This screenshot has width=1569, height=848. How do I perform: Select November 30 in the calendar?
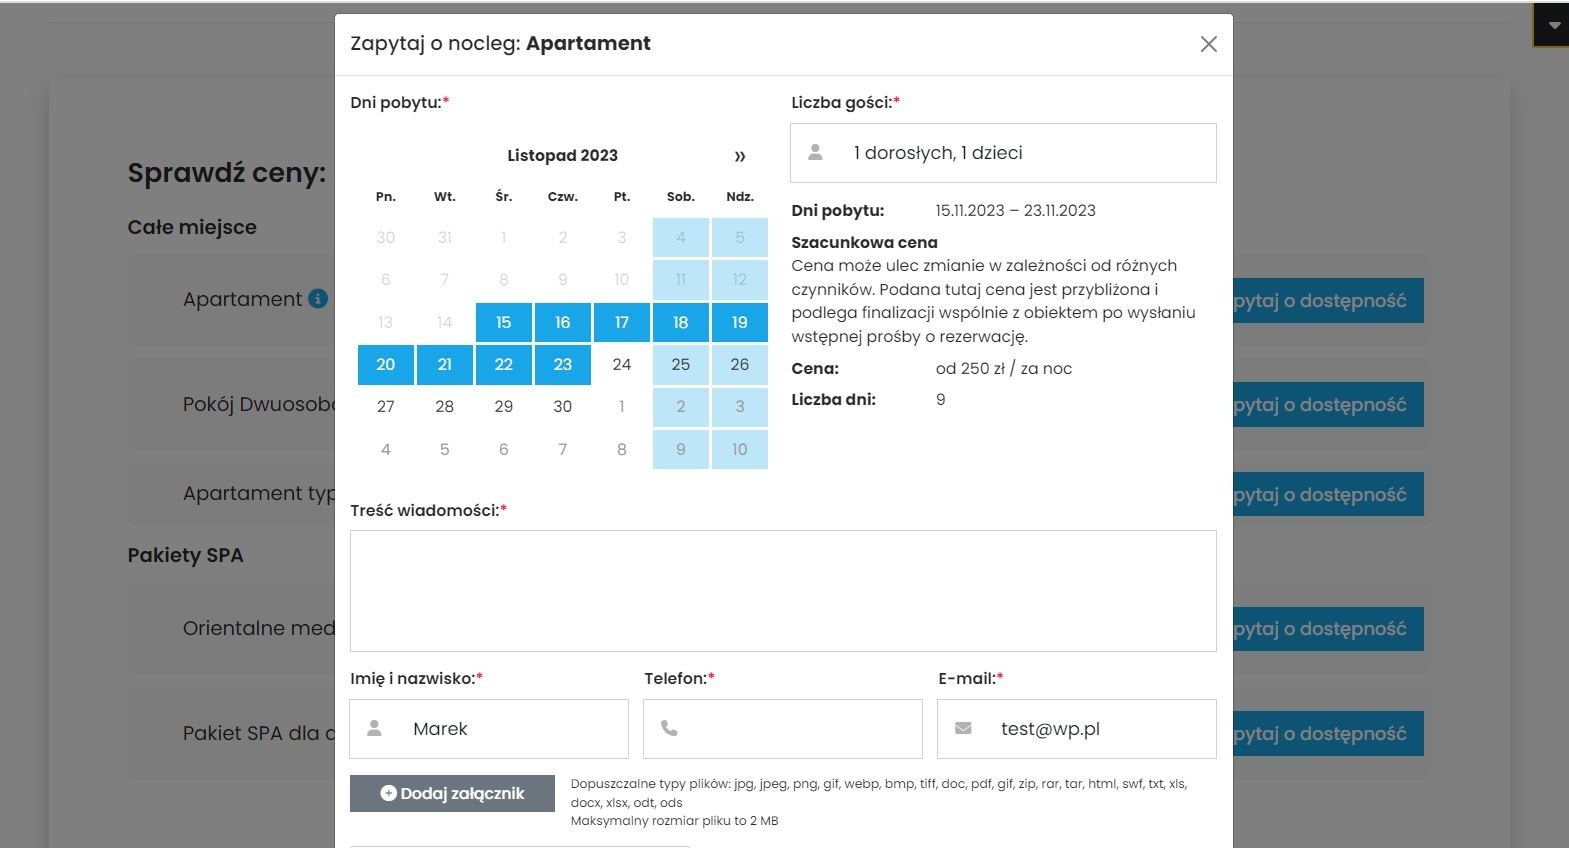(563, 407)
